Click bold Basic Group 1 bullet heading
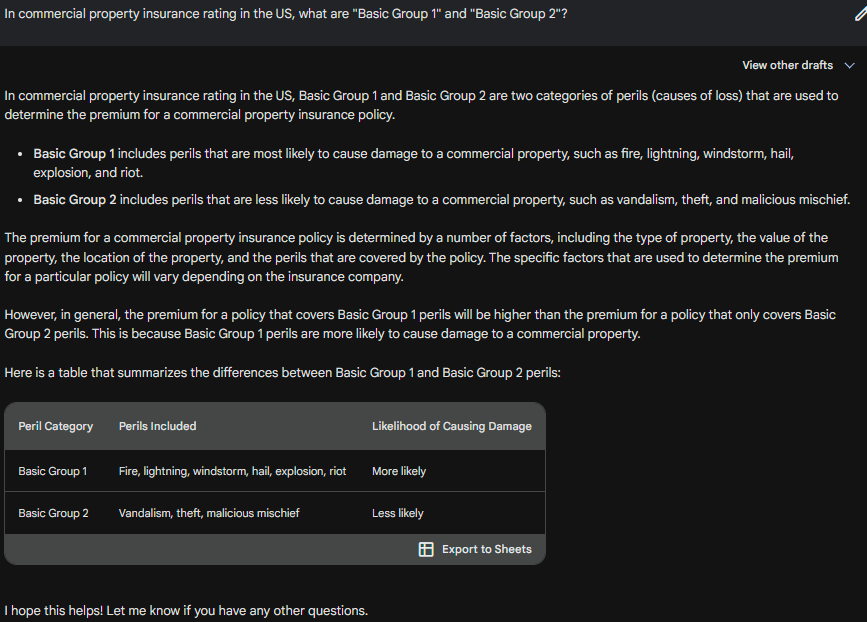Viewport: 867px width, 622px height. (74, 154)
